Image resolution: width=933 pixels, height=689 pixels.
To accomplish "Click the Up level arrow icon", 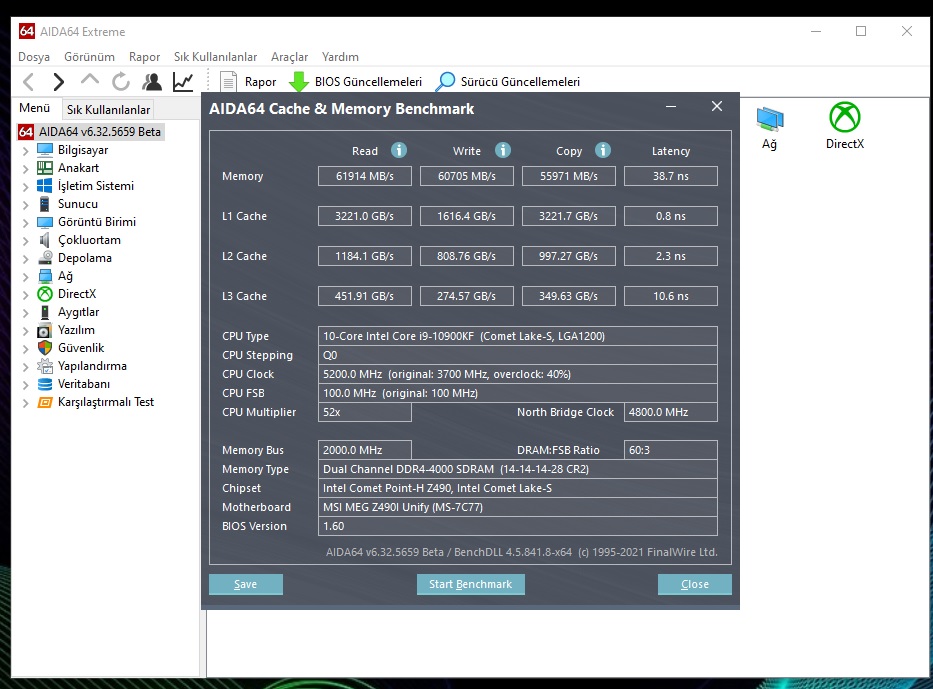I will (x=90, y=80).
